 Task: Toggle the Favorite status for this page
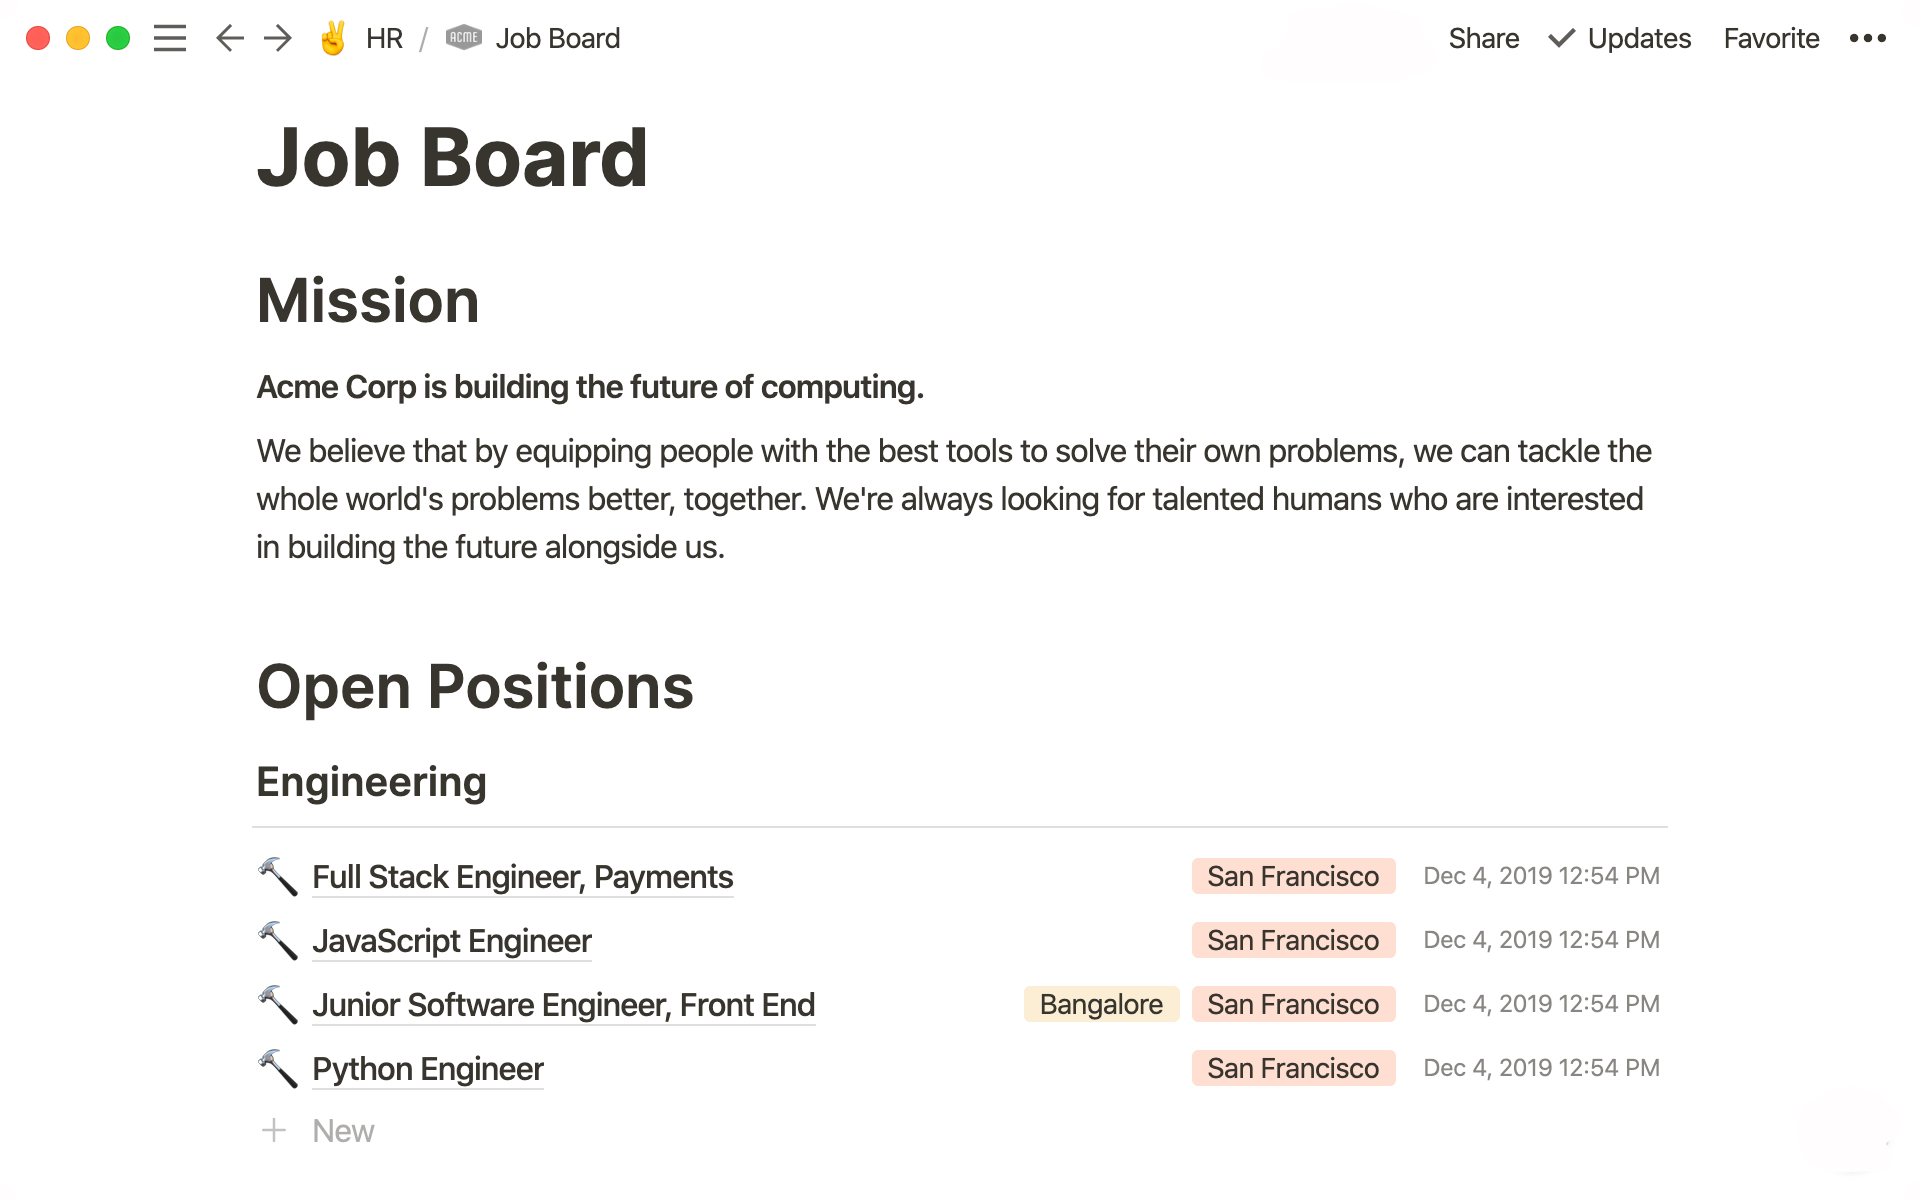[x=1769, y=37]
